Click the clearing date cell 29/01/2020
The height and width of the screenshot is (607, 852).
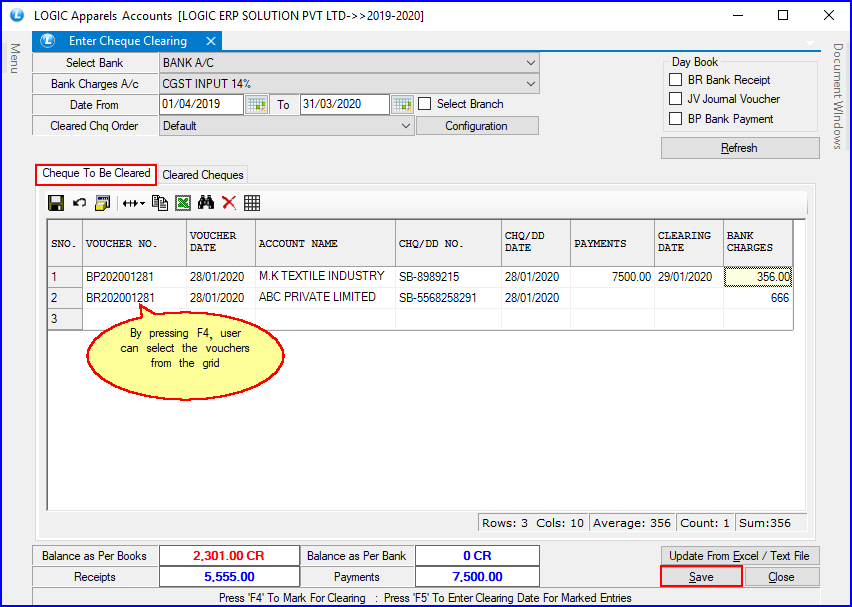688,277
